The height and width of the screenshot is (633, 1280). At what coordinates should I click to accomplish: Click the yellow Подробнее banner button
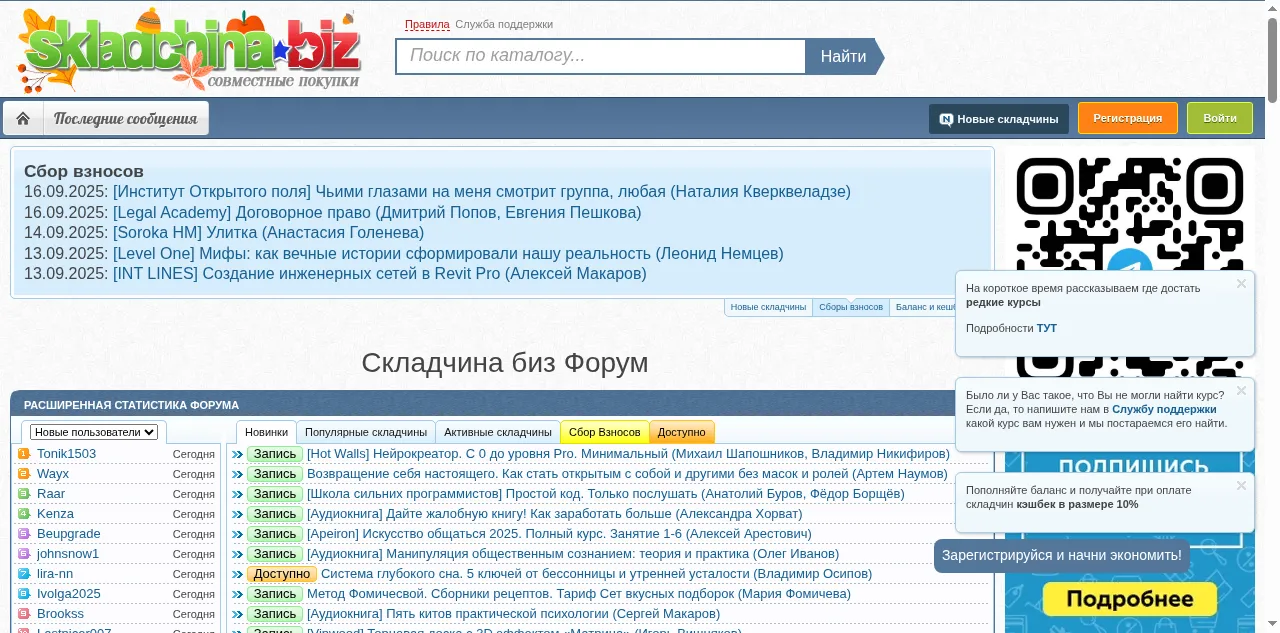[x=1130, y=599]
